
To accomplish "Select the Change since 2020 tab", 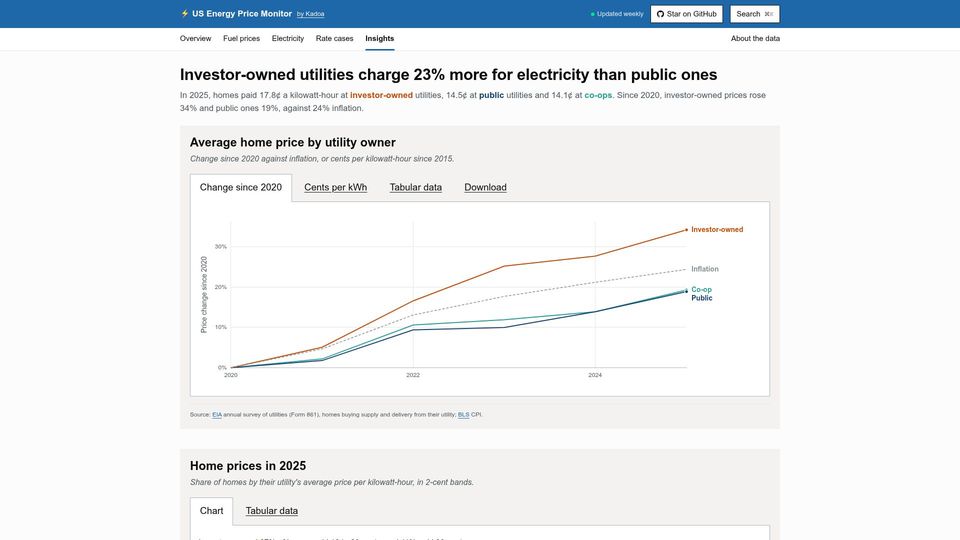I will point(241,187).
